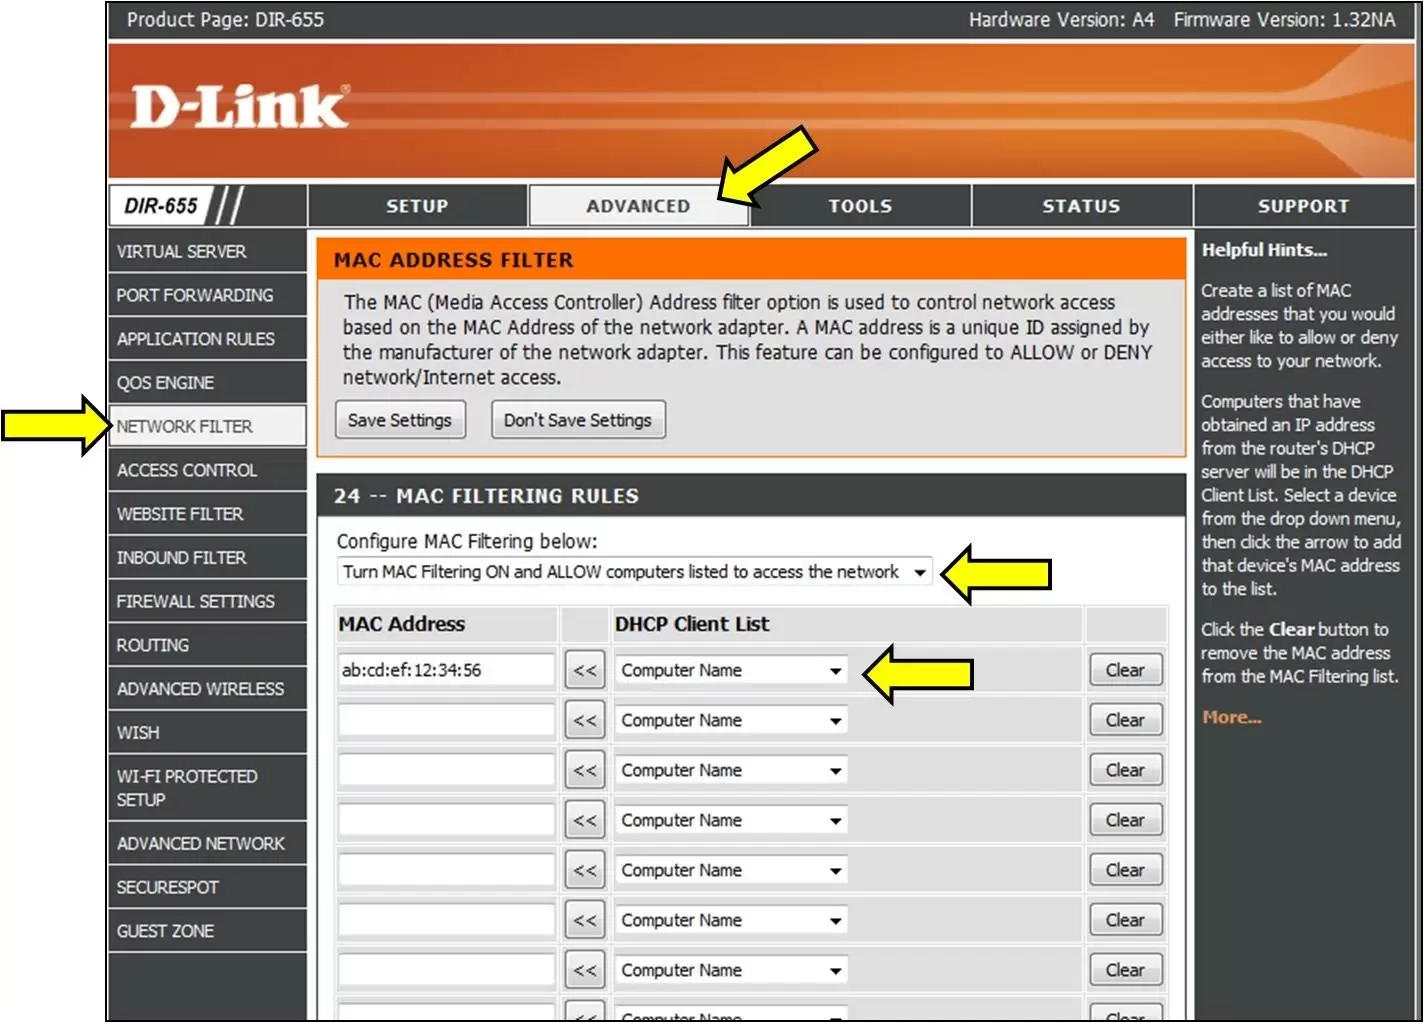Open seventh row Computer Name dropdown

731,970
